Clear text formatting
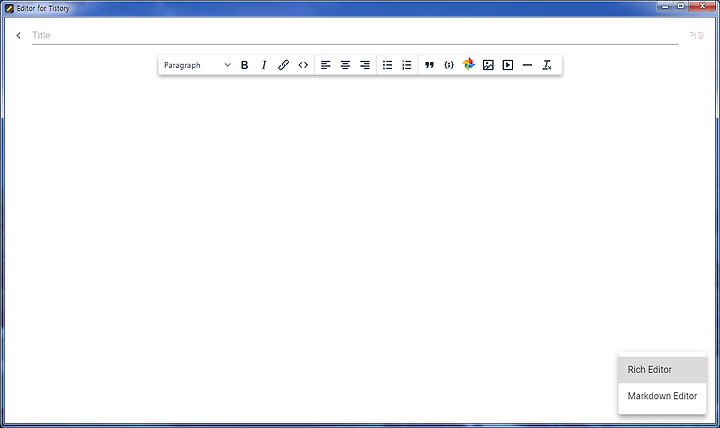 [x=547, y=65]
